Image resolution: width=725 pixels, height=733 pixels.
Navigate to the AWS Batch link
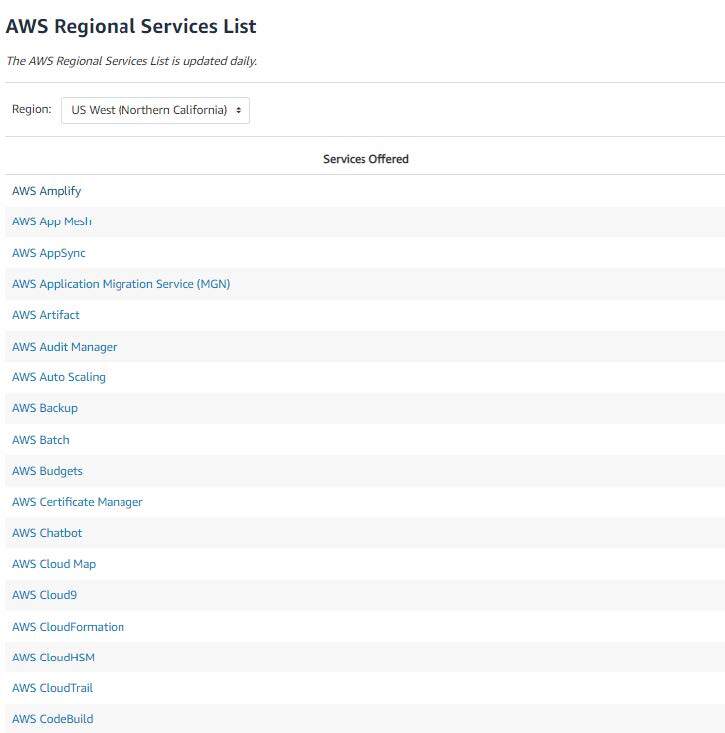click(41, 440)
